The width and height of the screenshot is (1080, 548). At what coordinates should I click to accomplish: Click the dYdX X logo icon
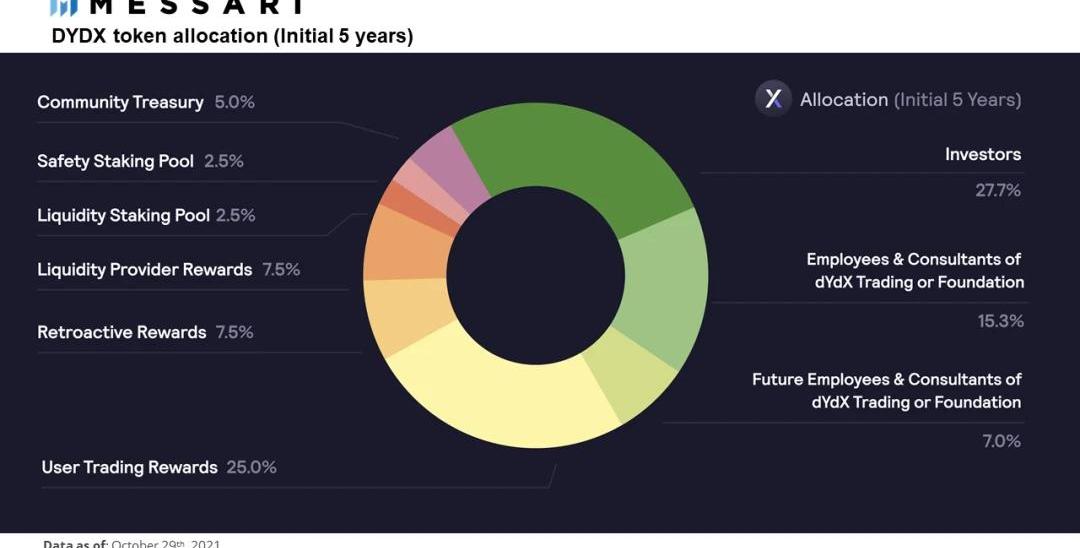[x=773, y=99]
